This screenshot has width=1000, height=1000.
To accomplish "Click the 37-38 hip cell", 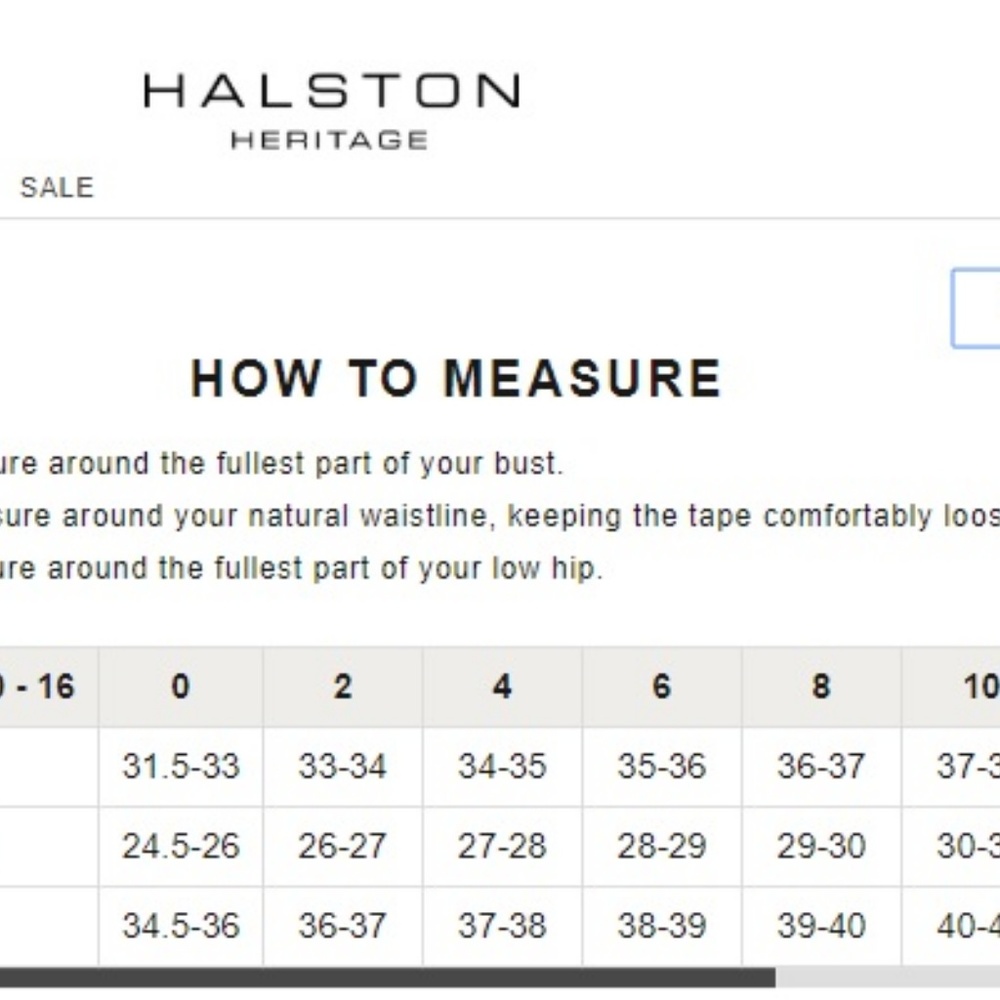I will [x=502, y=926].
